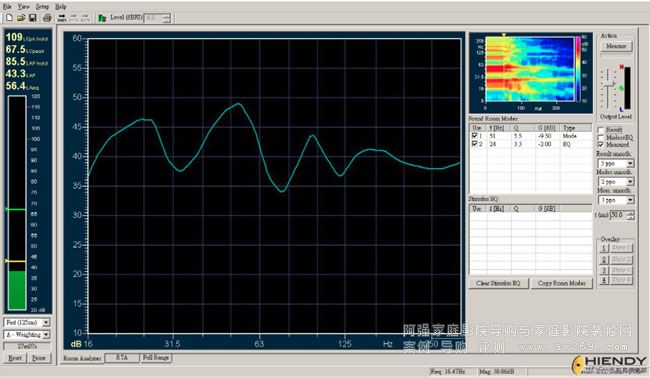The width and height of the screenshot is (650, 378).
Task: Select overlay slot 1 button
Action: tap(604, 248)
